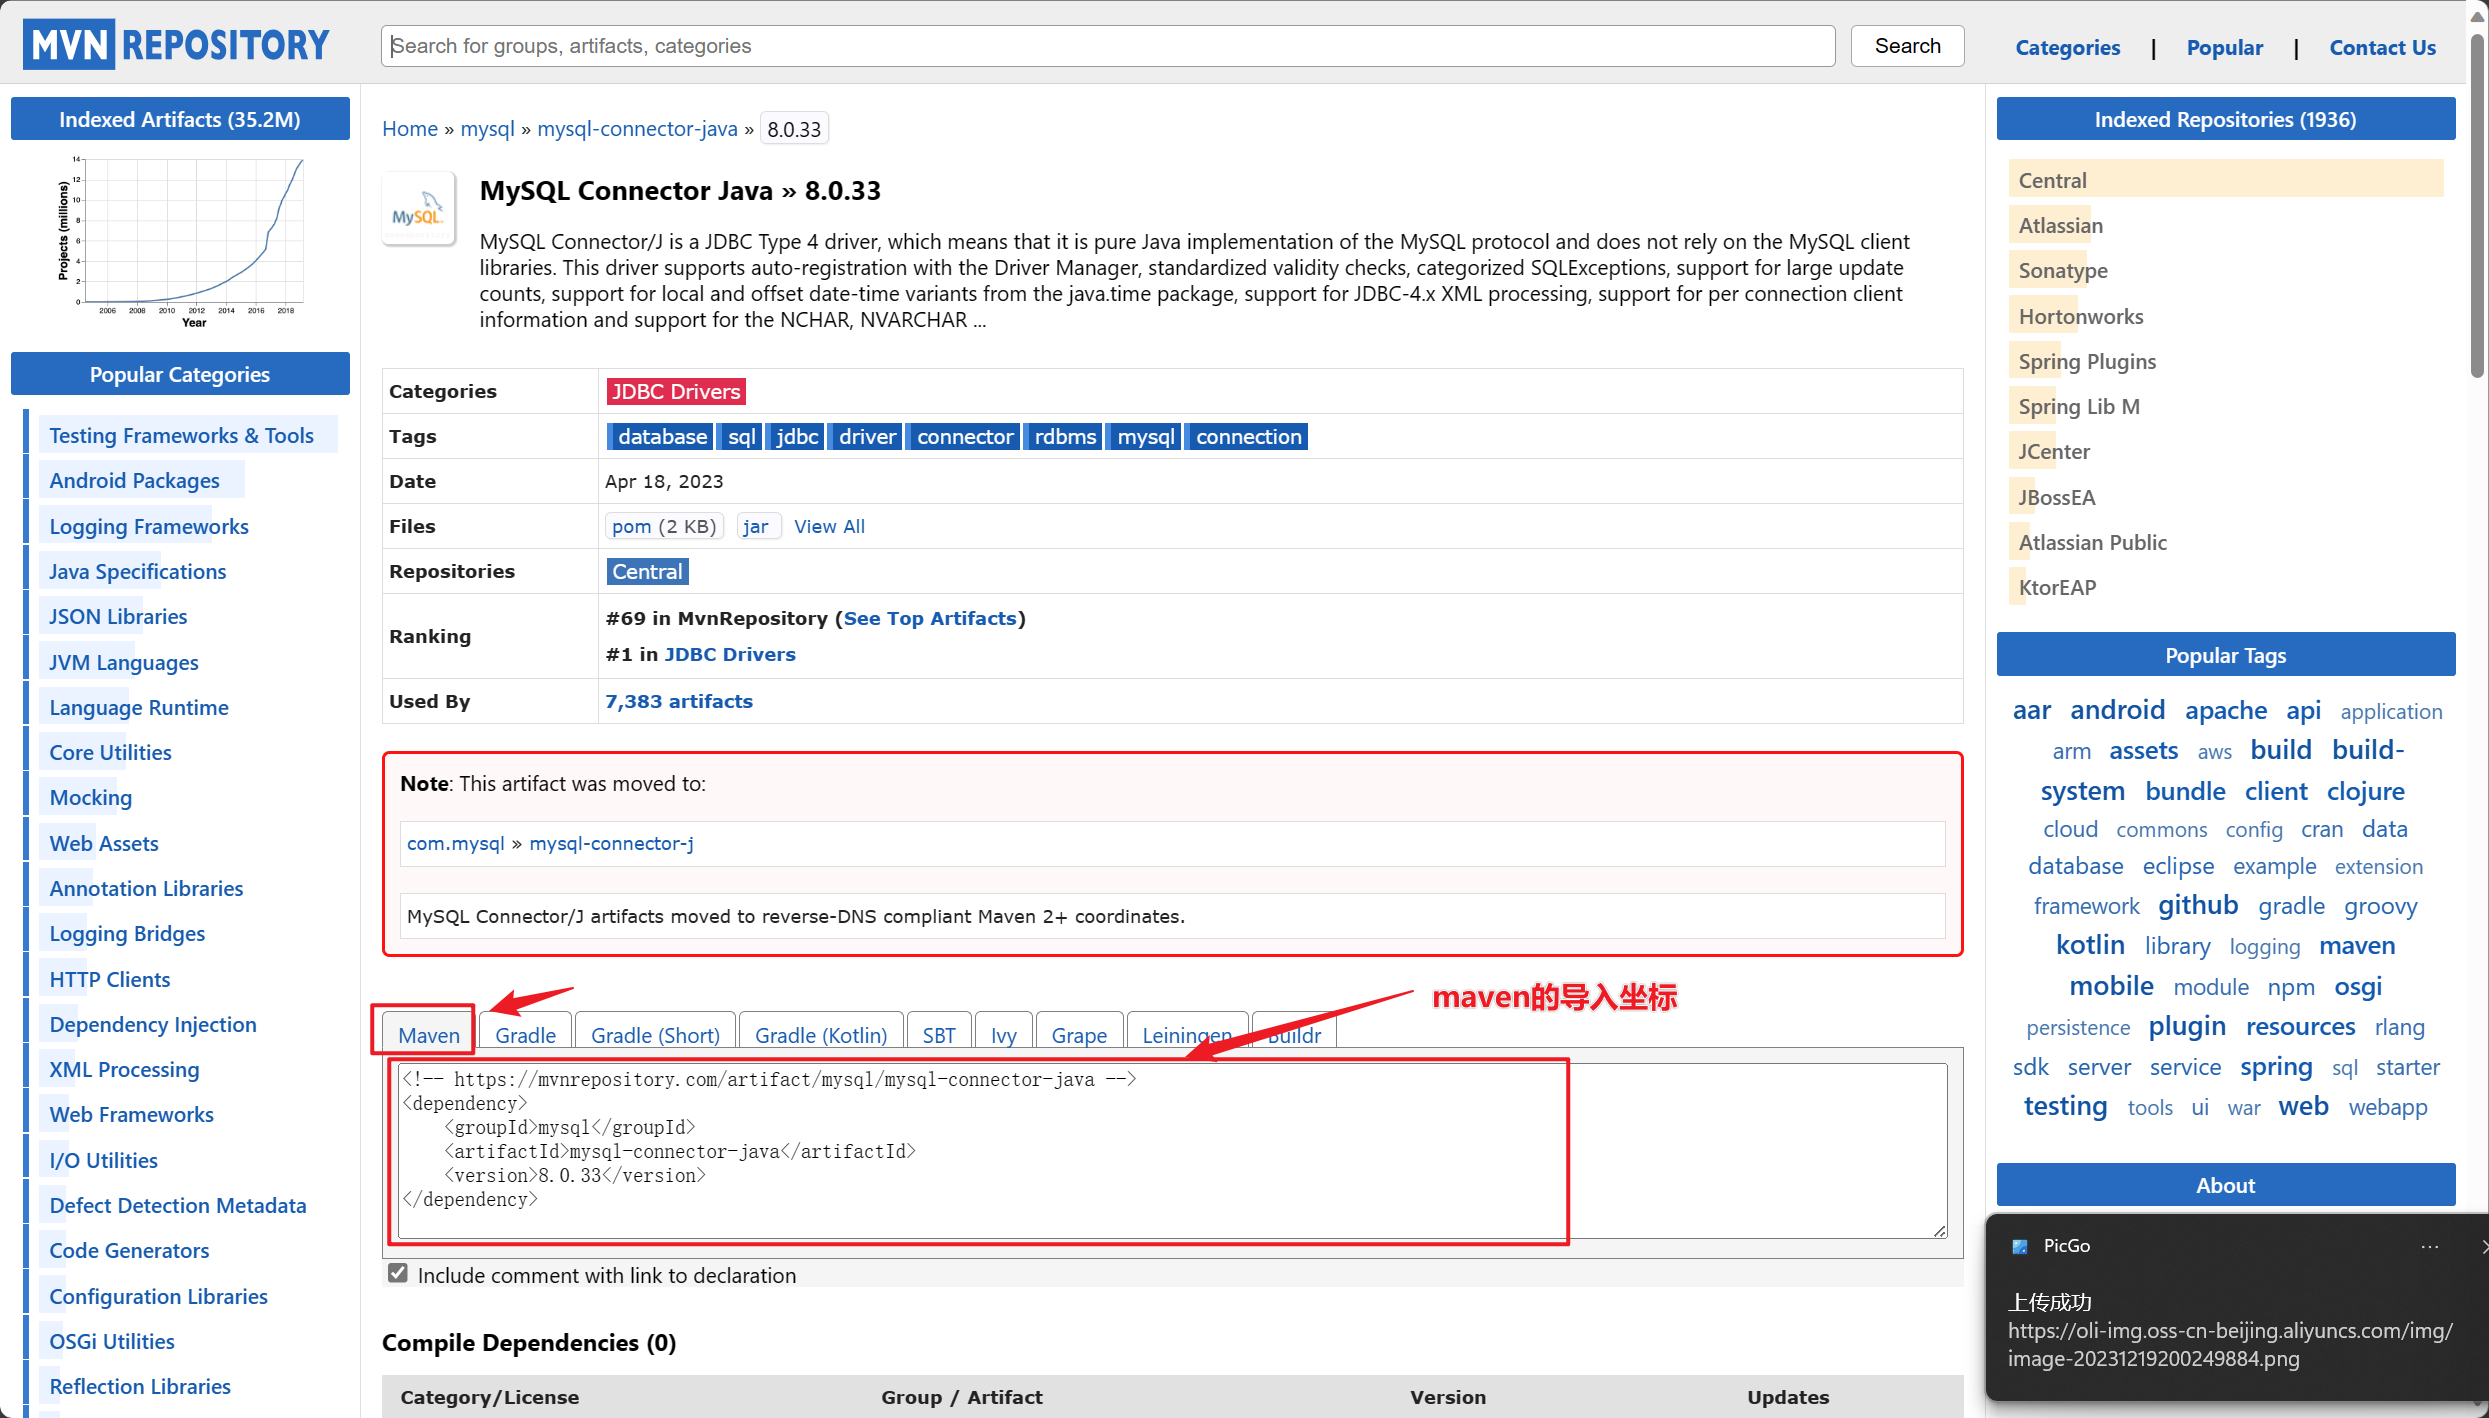Click inside the Maven dependency code textarea
Image resolution: width=2489 pixels, height=1418 pixels.
click(1172, 1150)
